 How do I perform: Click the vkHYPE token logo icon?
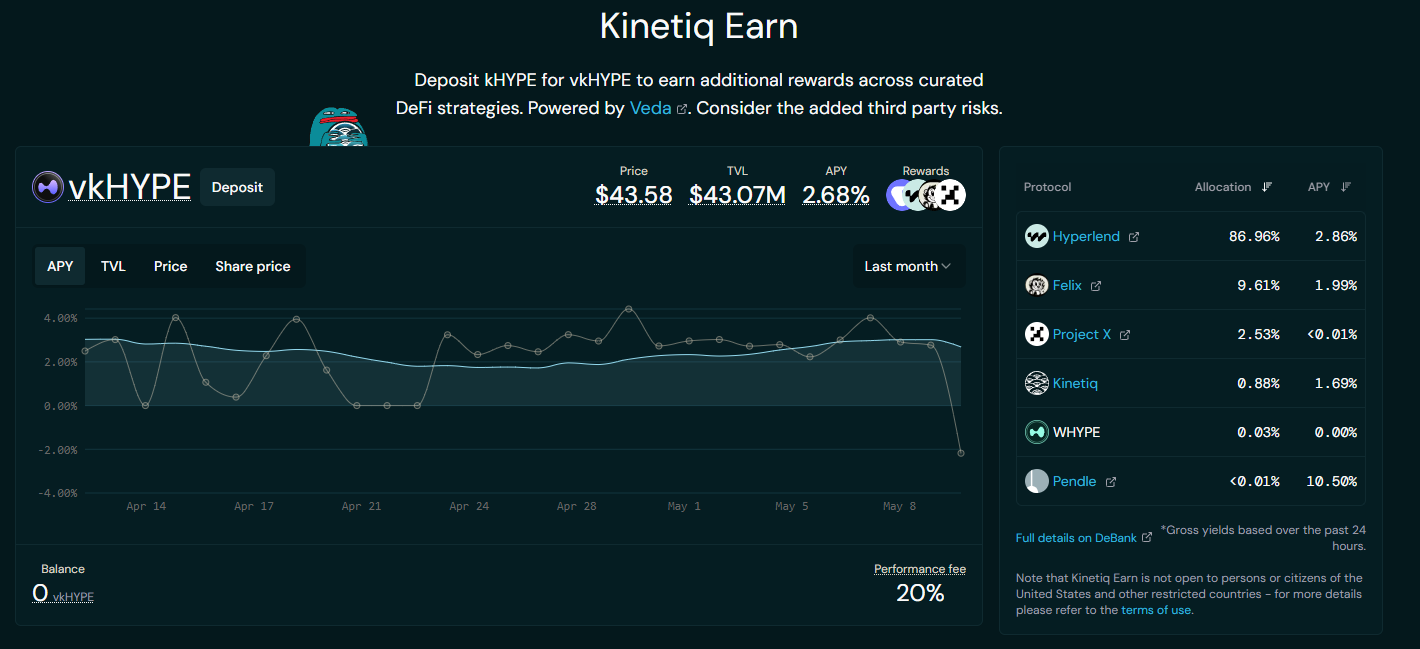[x=48, y=187]
